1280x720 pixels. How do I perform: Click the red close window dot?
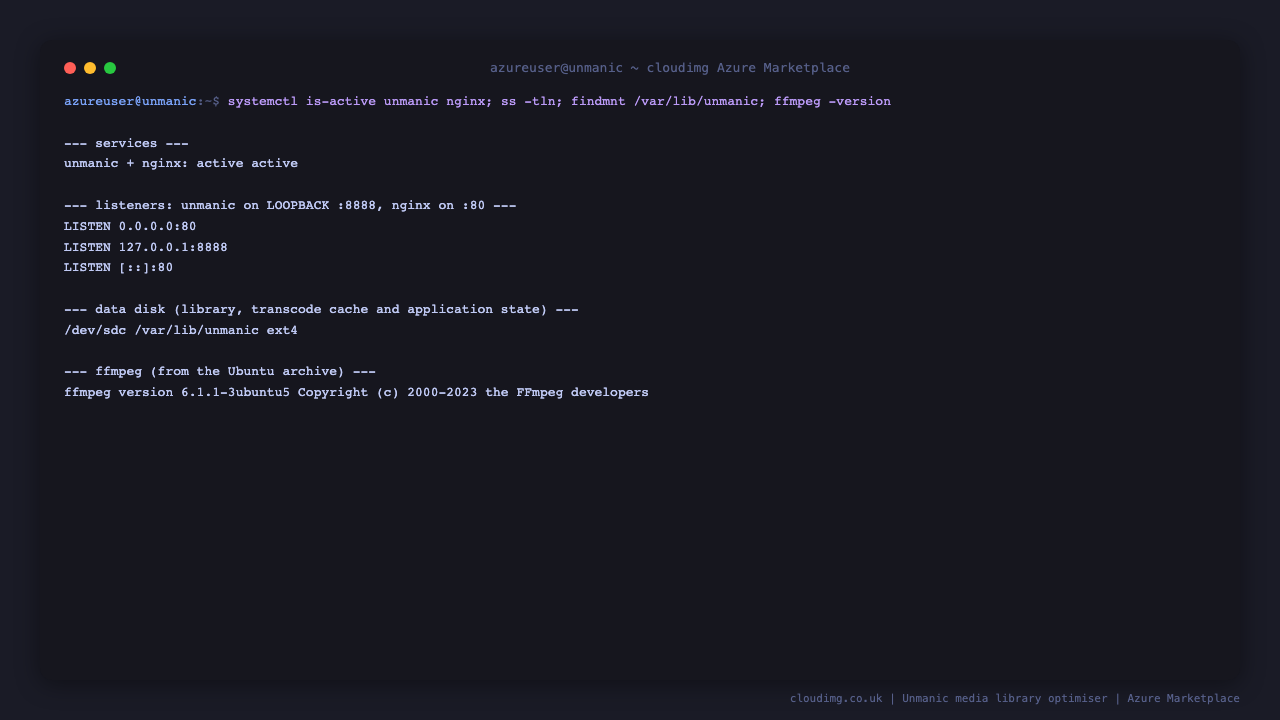coord(70,68)
